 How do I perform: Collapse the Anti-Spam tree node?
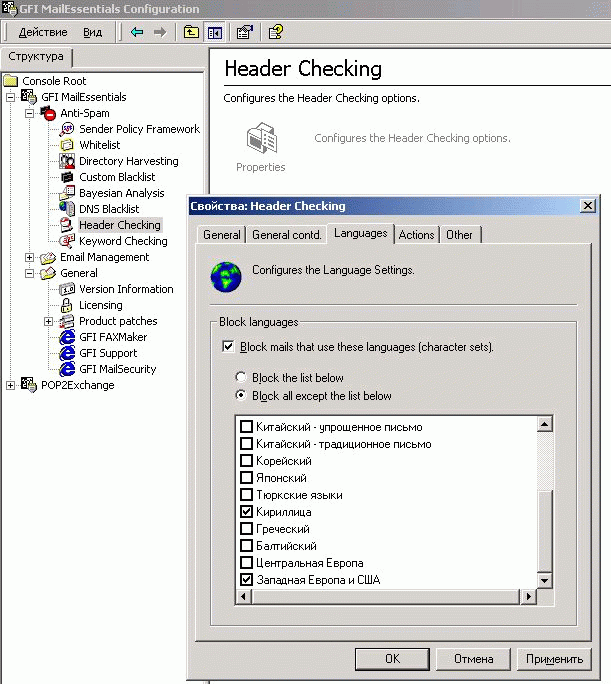[x=29, y=113]
